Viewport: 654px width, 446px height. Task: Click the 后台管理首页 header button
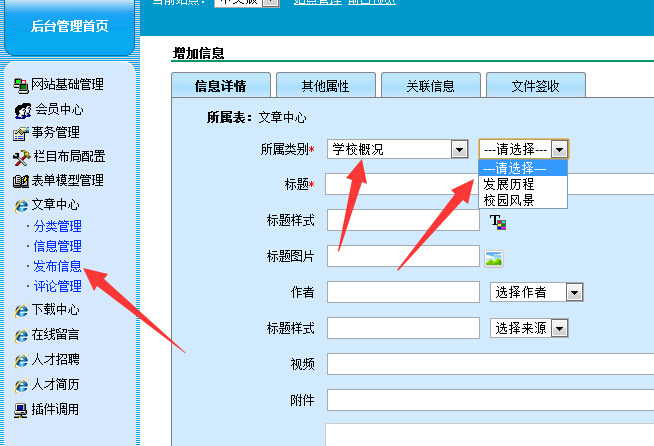coord(69,26)
